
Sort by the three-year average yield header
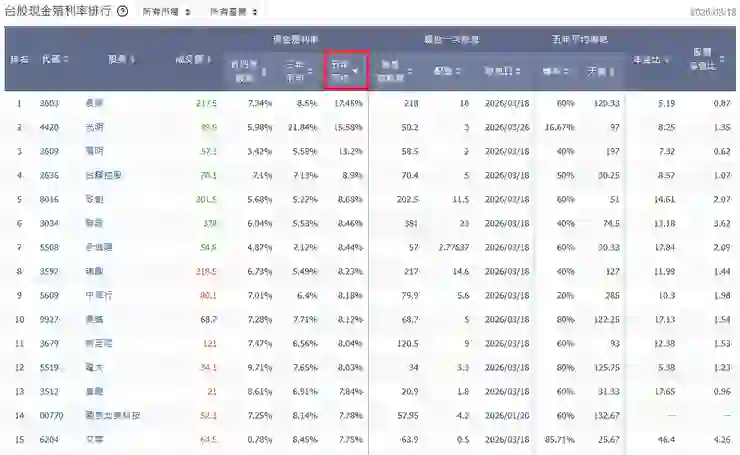point(299,71)
